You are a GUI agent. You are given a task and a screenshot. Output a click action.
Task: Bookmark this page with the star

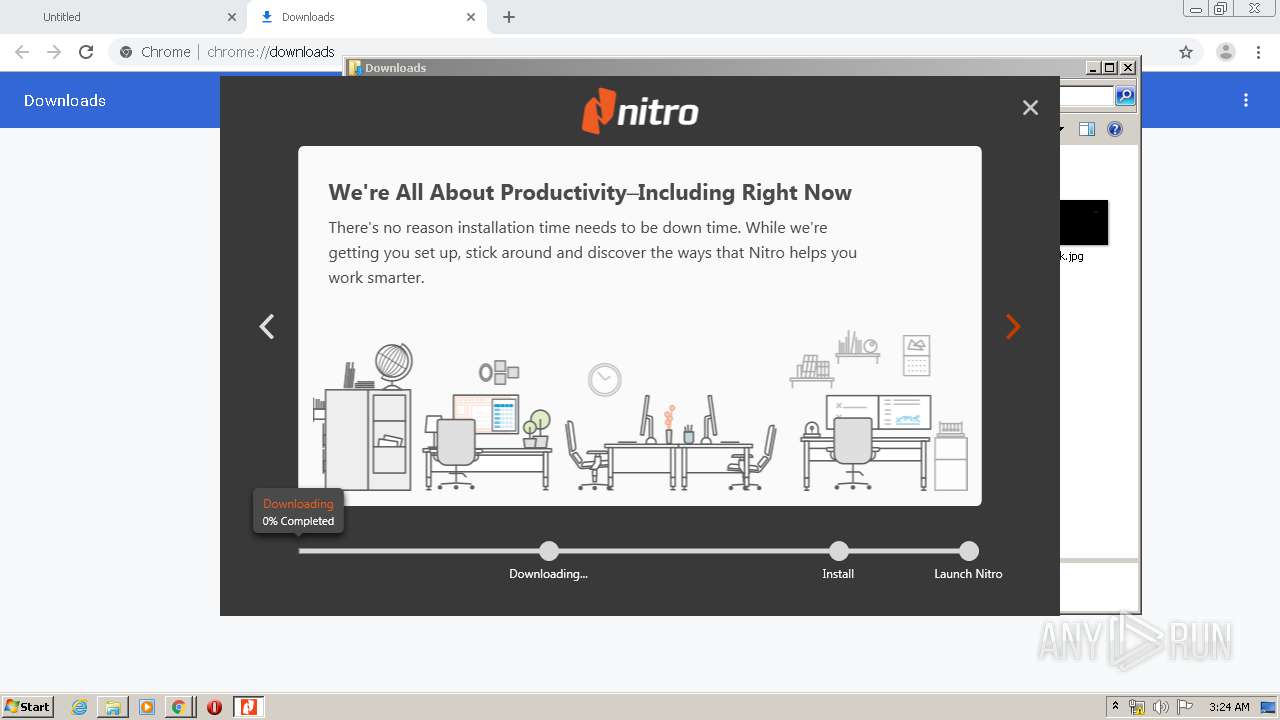point(1186,52)
